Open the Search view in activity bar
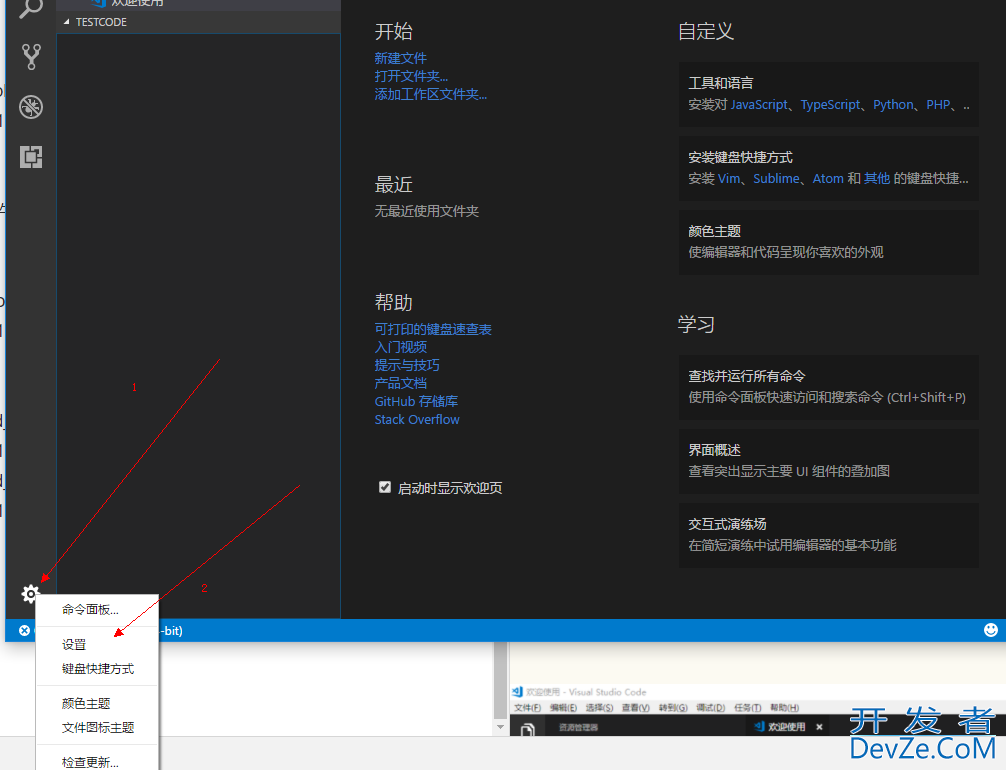 (x=30, y=8)
